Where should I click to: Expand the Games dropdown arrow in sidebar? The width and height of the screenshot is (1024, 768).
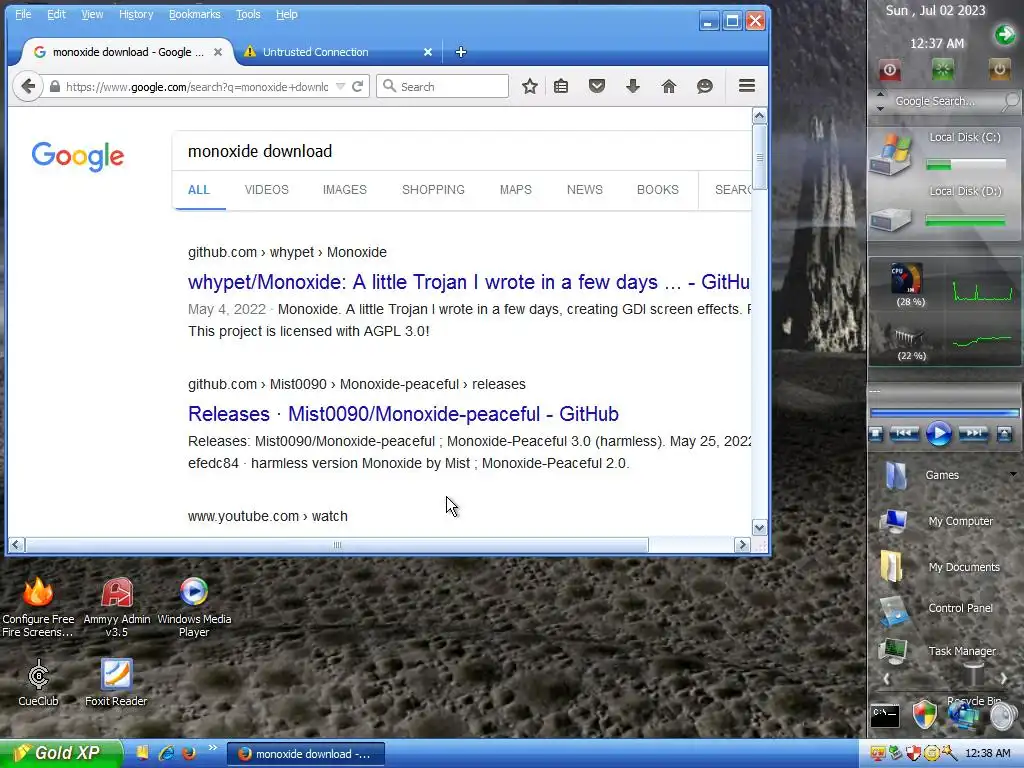point(1013,475)
